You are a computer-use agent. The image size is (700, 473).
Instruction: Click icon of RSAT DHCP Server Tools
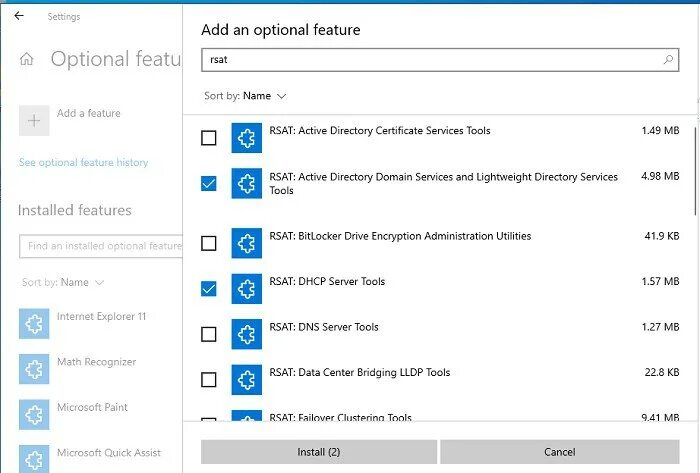246,289
